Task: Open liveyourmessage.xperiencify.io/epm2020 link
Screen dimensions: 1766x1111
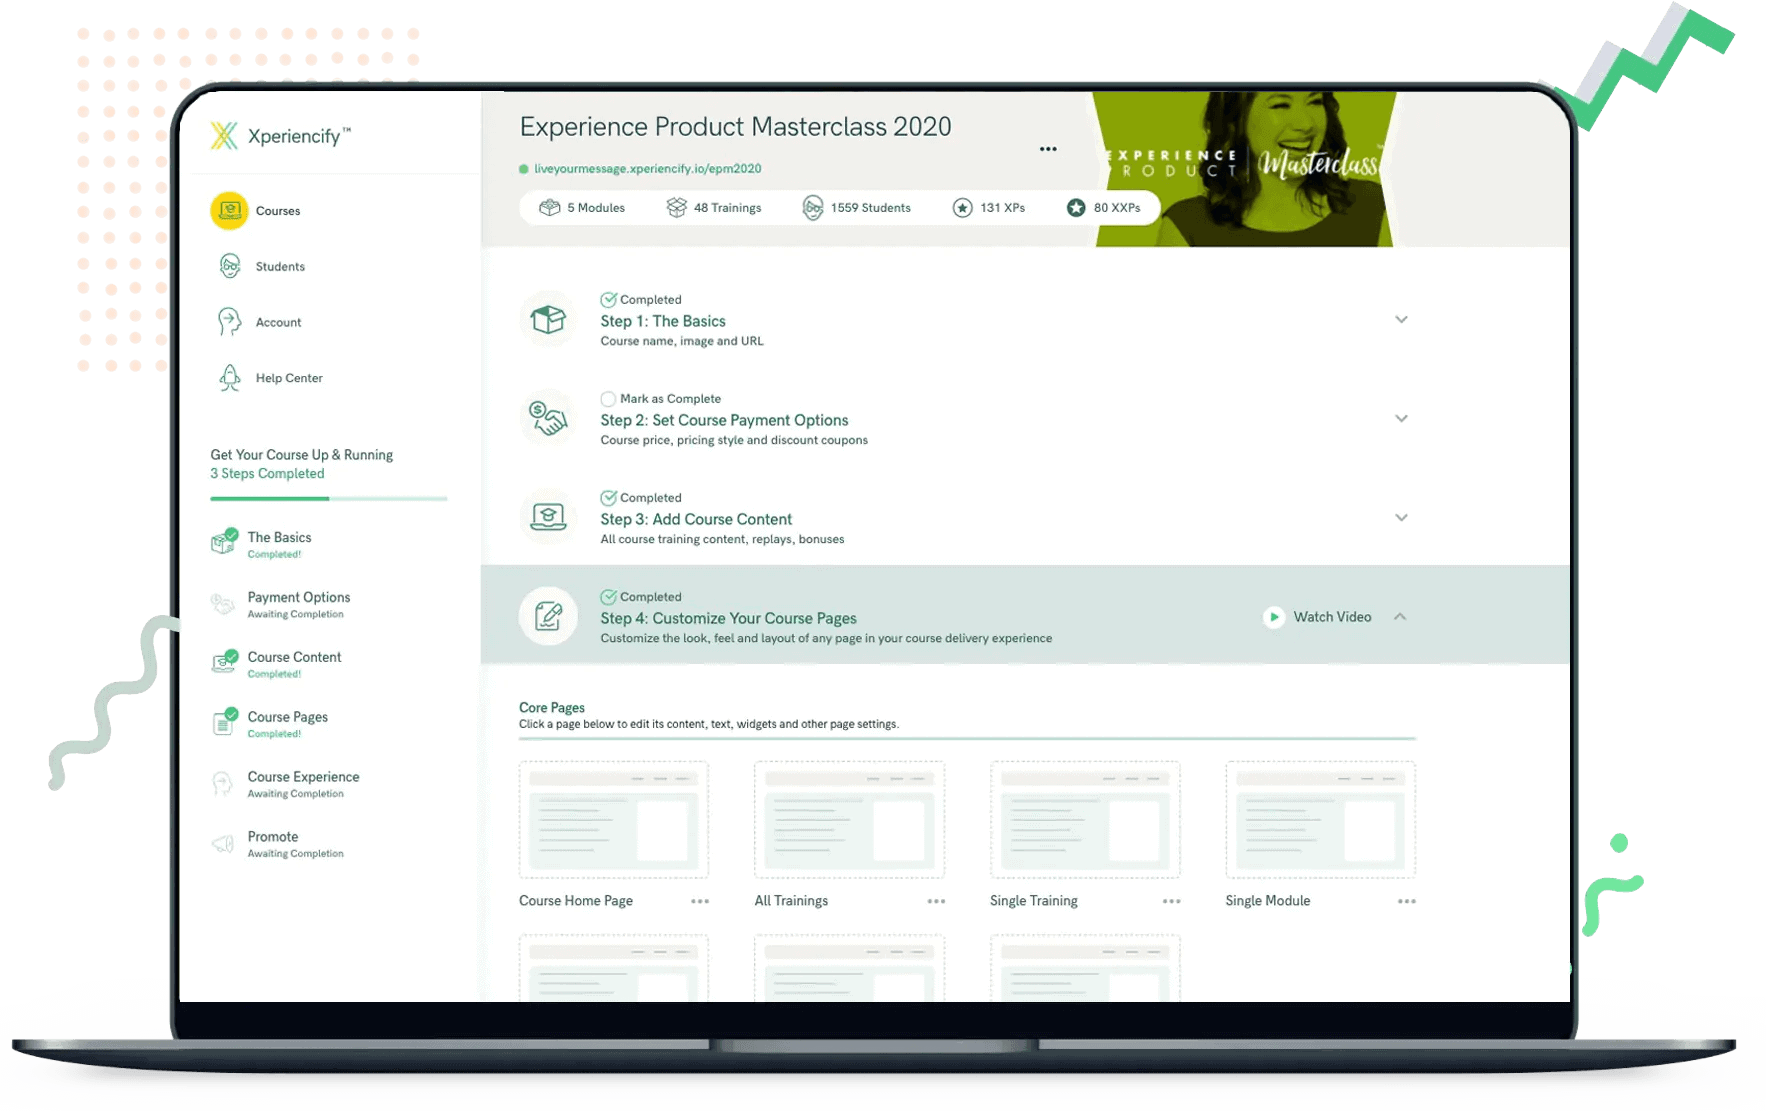Action: click(x=647, y=169)
